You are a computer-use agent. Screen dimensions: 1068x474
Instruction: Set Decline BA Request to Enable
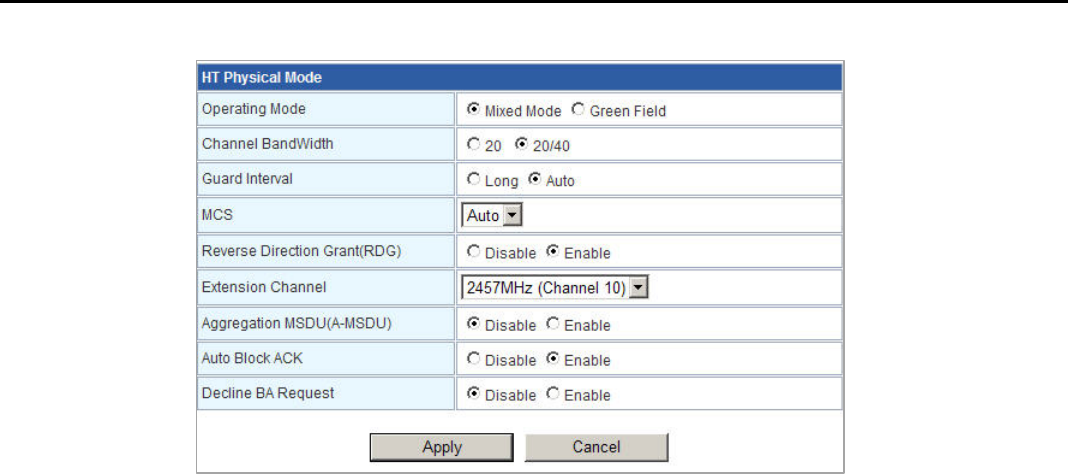point(552,394)
